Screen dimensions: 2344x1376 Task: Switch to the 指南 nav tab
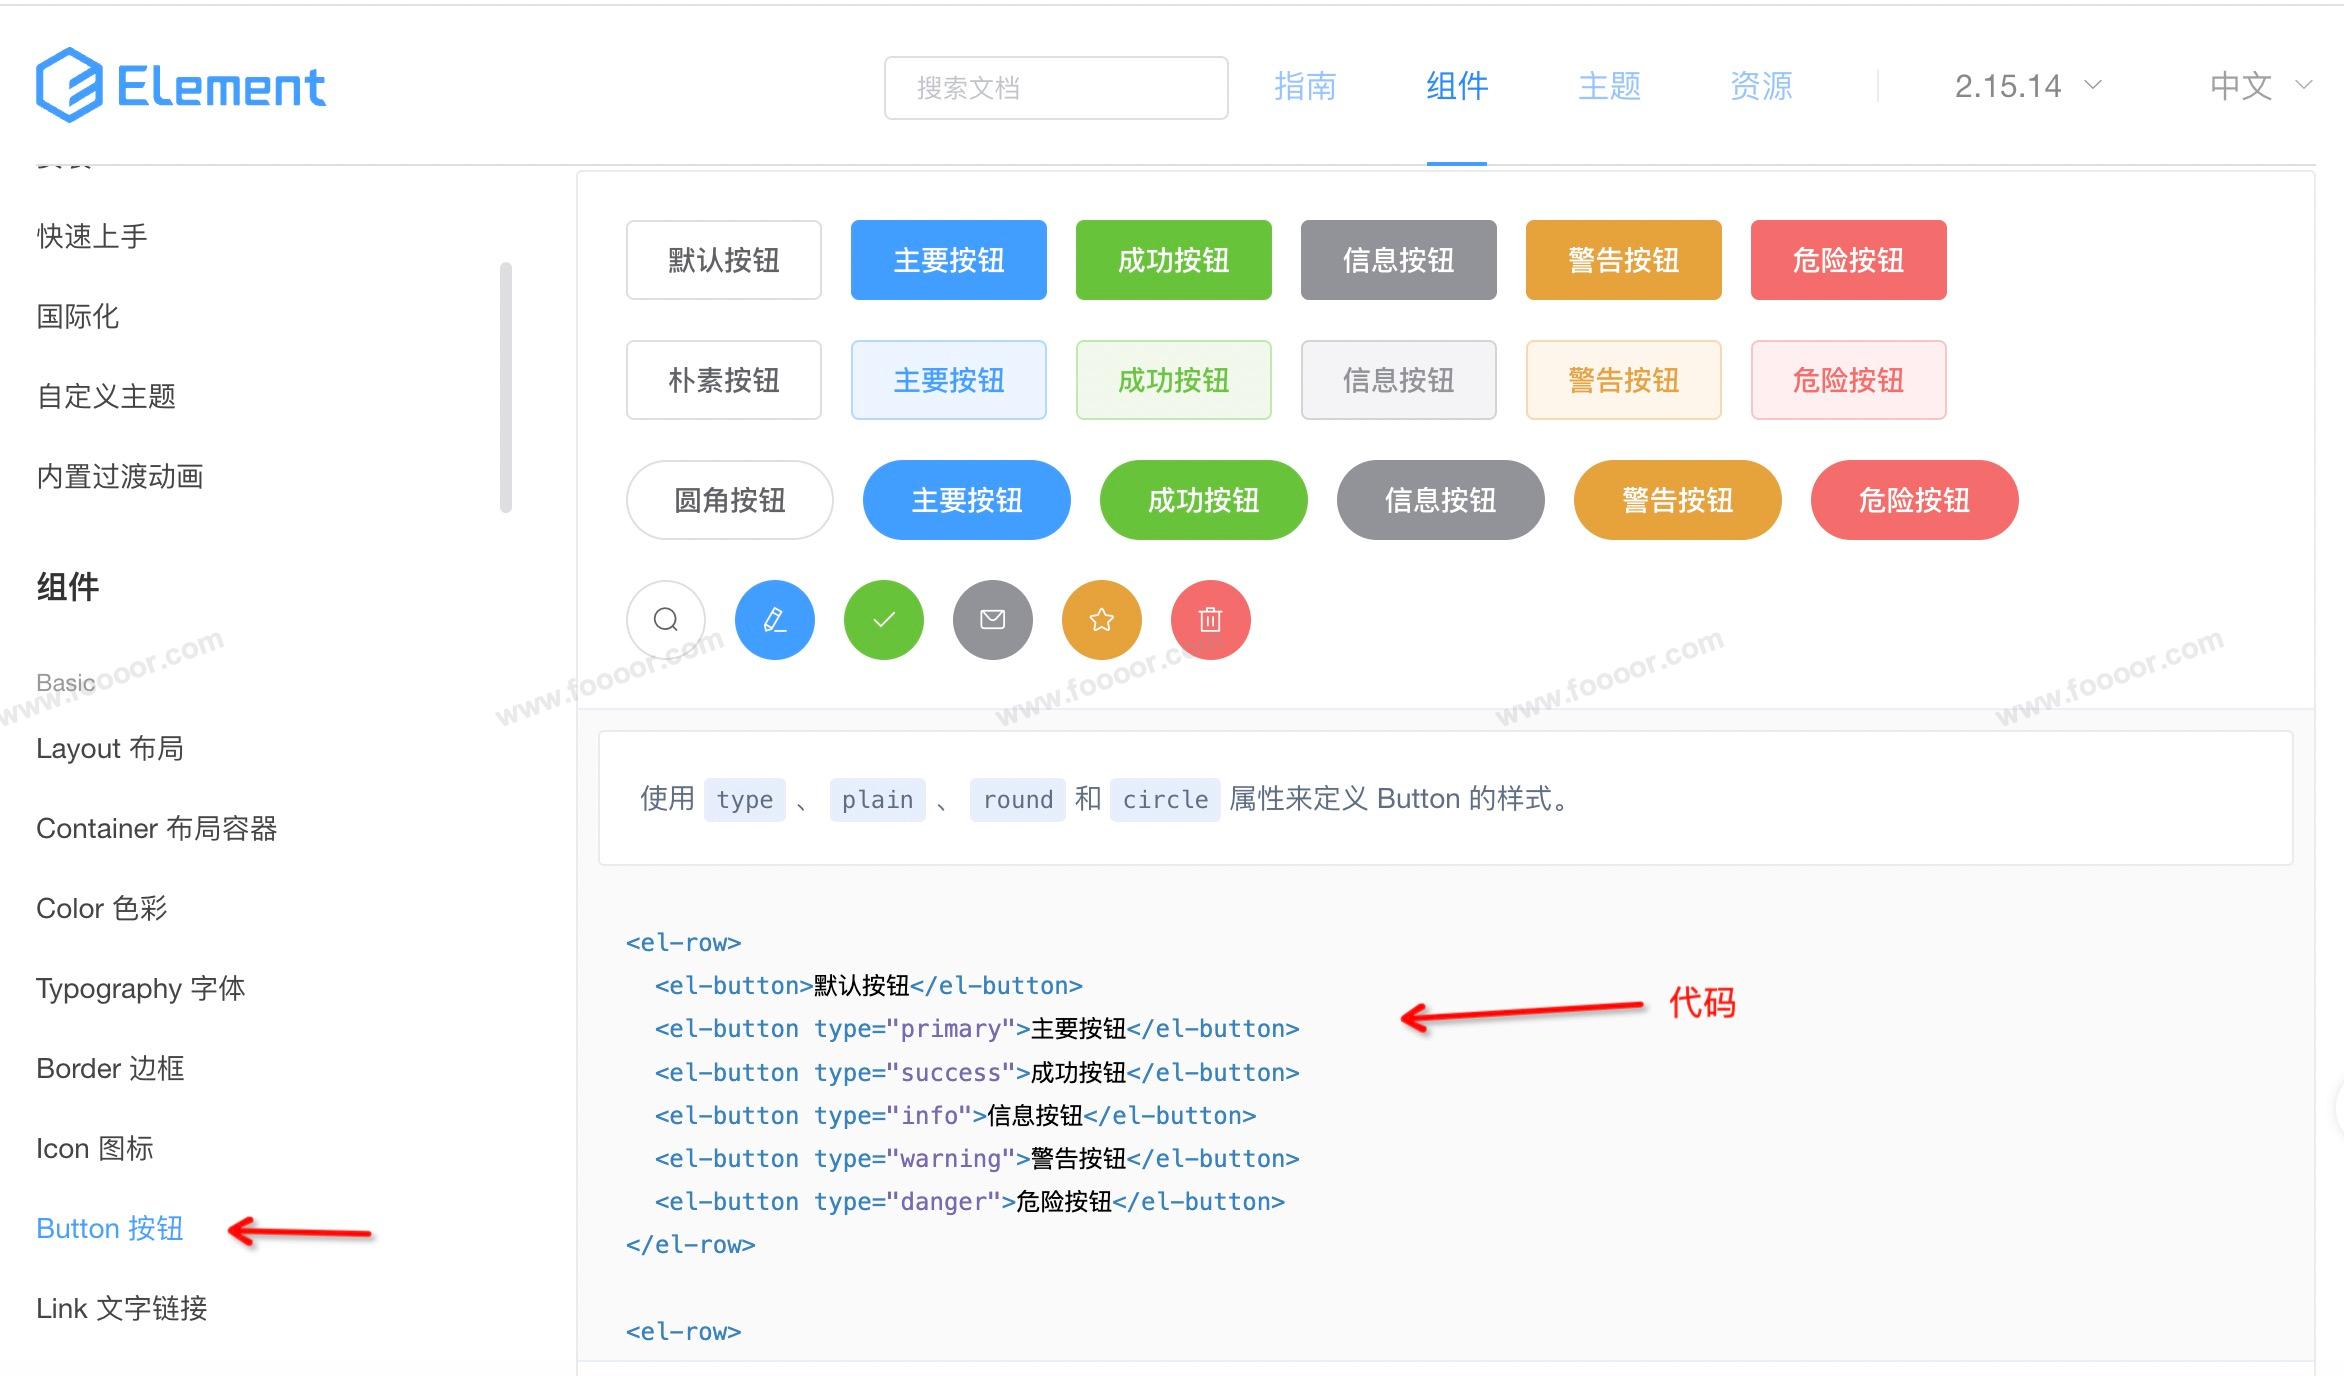1305,86
